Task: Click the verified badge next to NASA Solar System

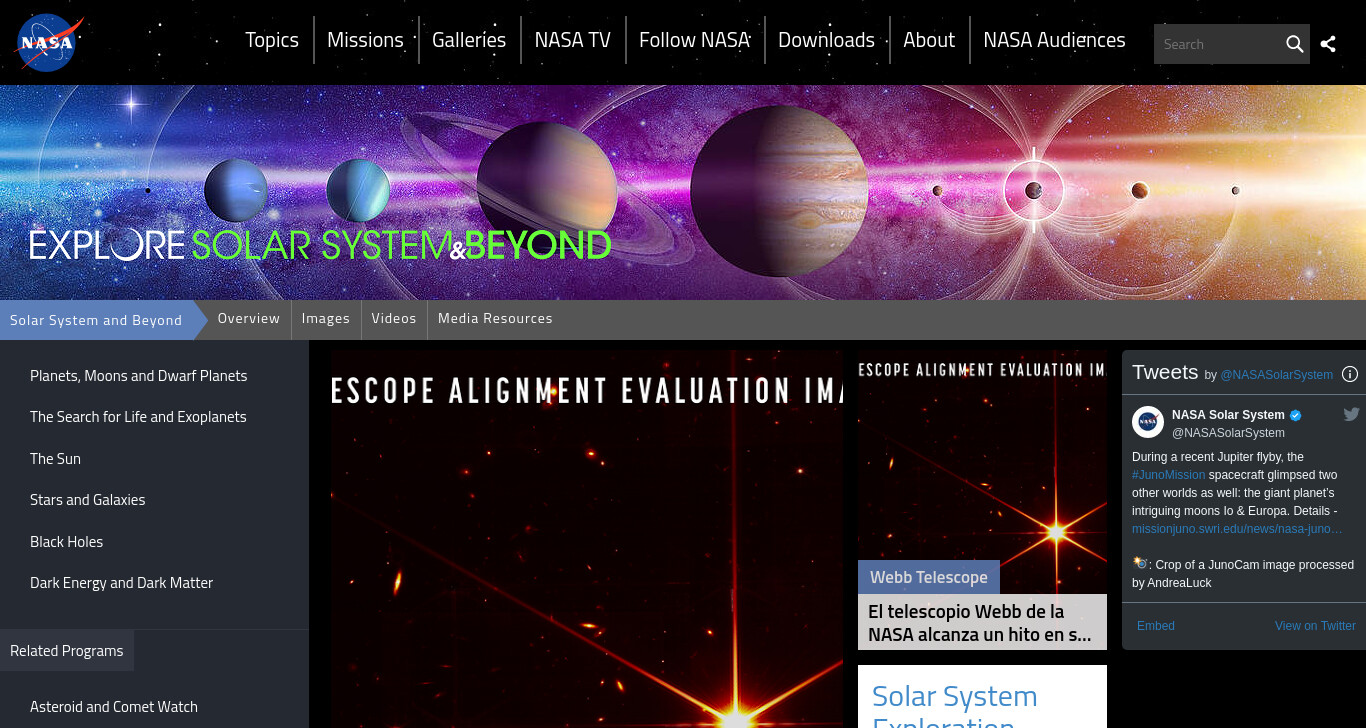Action: point(1295,415)
